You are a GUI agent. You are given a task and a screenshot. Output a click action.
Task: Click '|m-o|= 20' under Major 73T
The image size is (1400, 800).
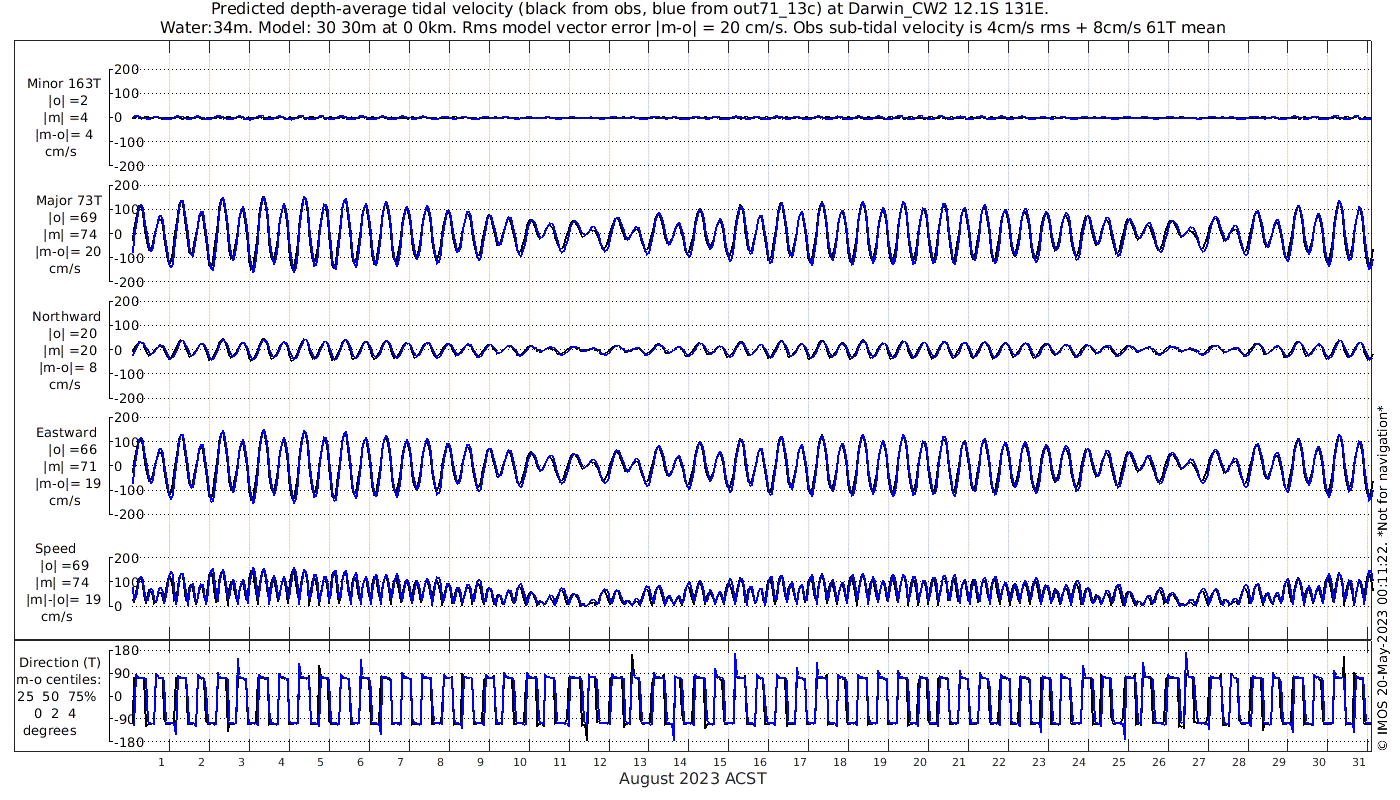point(68,251)
